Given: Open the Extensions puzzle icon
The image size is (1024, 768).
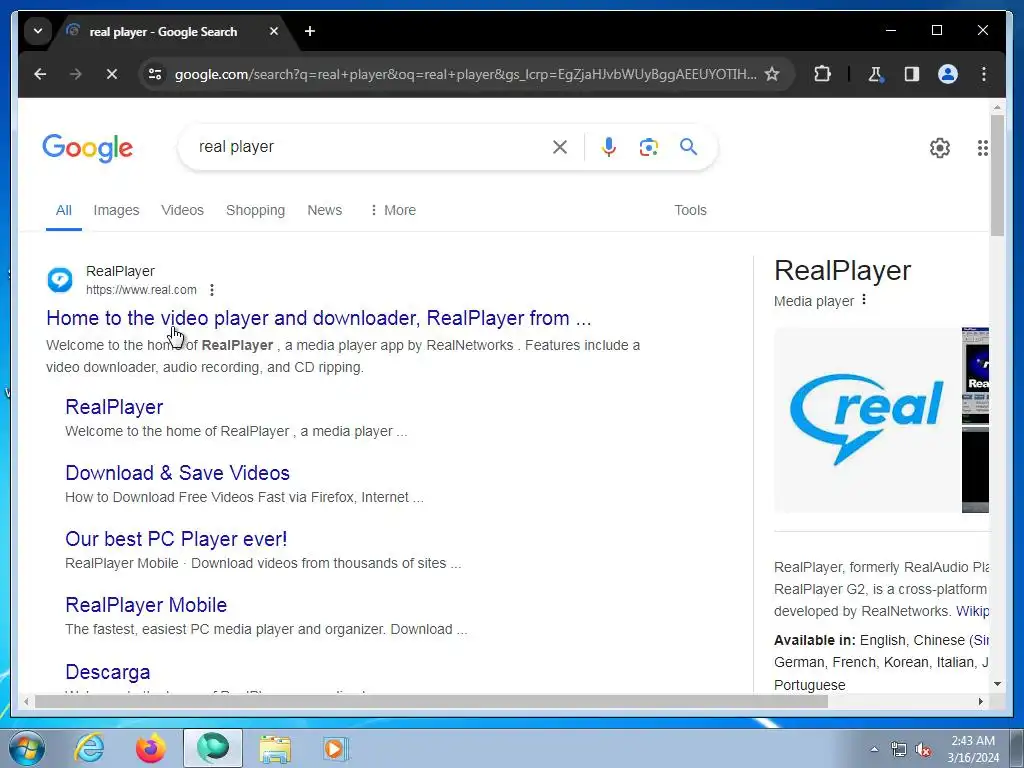Looking at the screenshot, I should tap(822, 74).
